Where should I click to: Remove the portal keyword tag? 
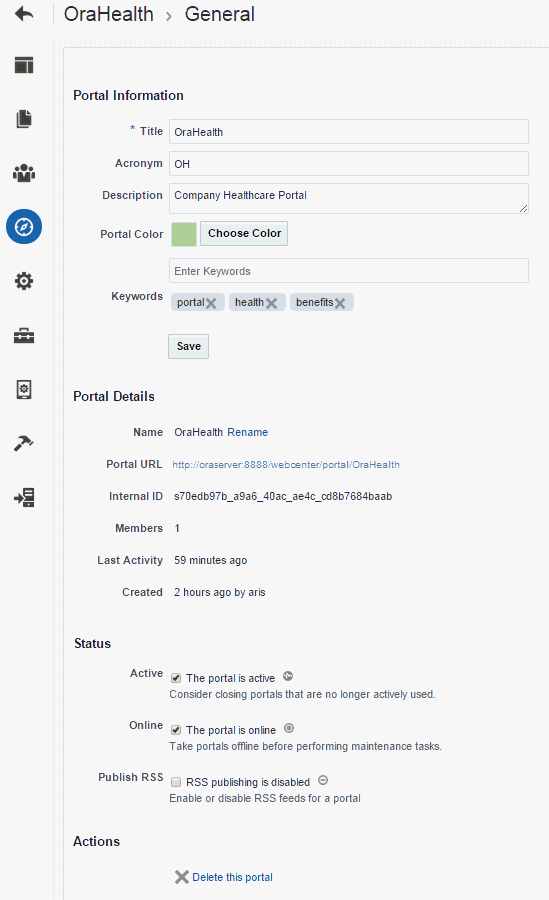tap(211, 303)
